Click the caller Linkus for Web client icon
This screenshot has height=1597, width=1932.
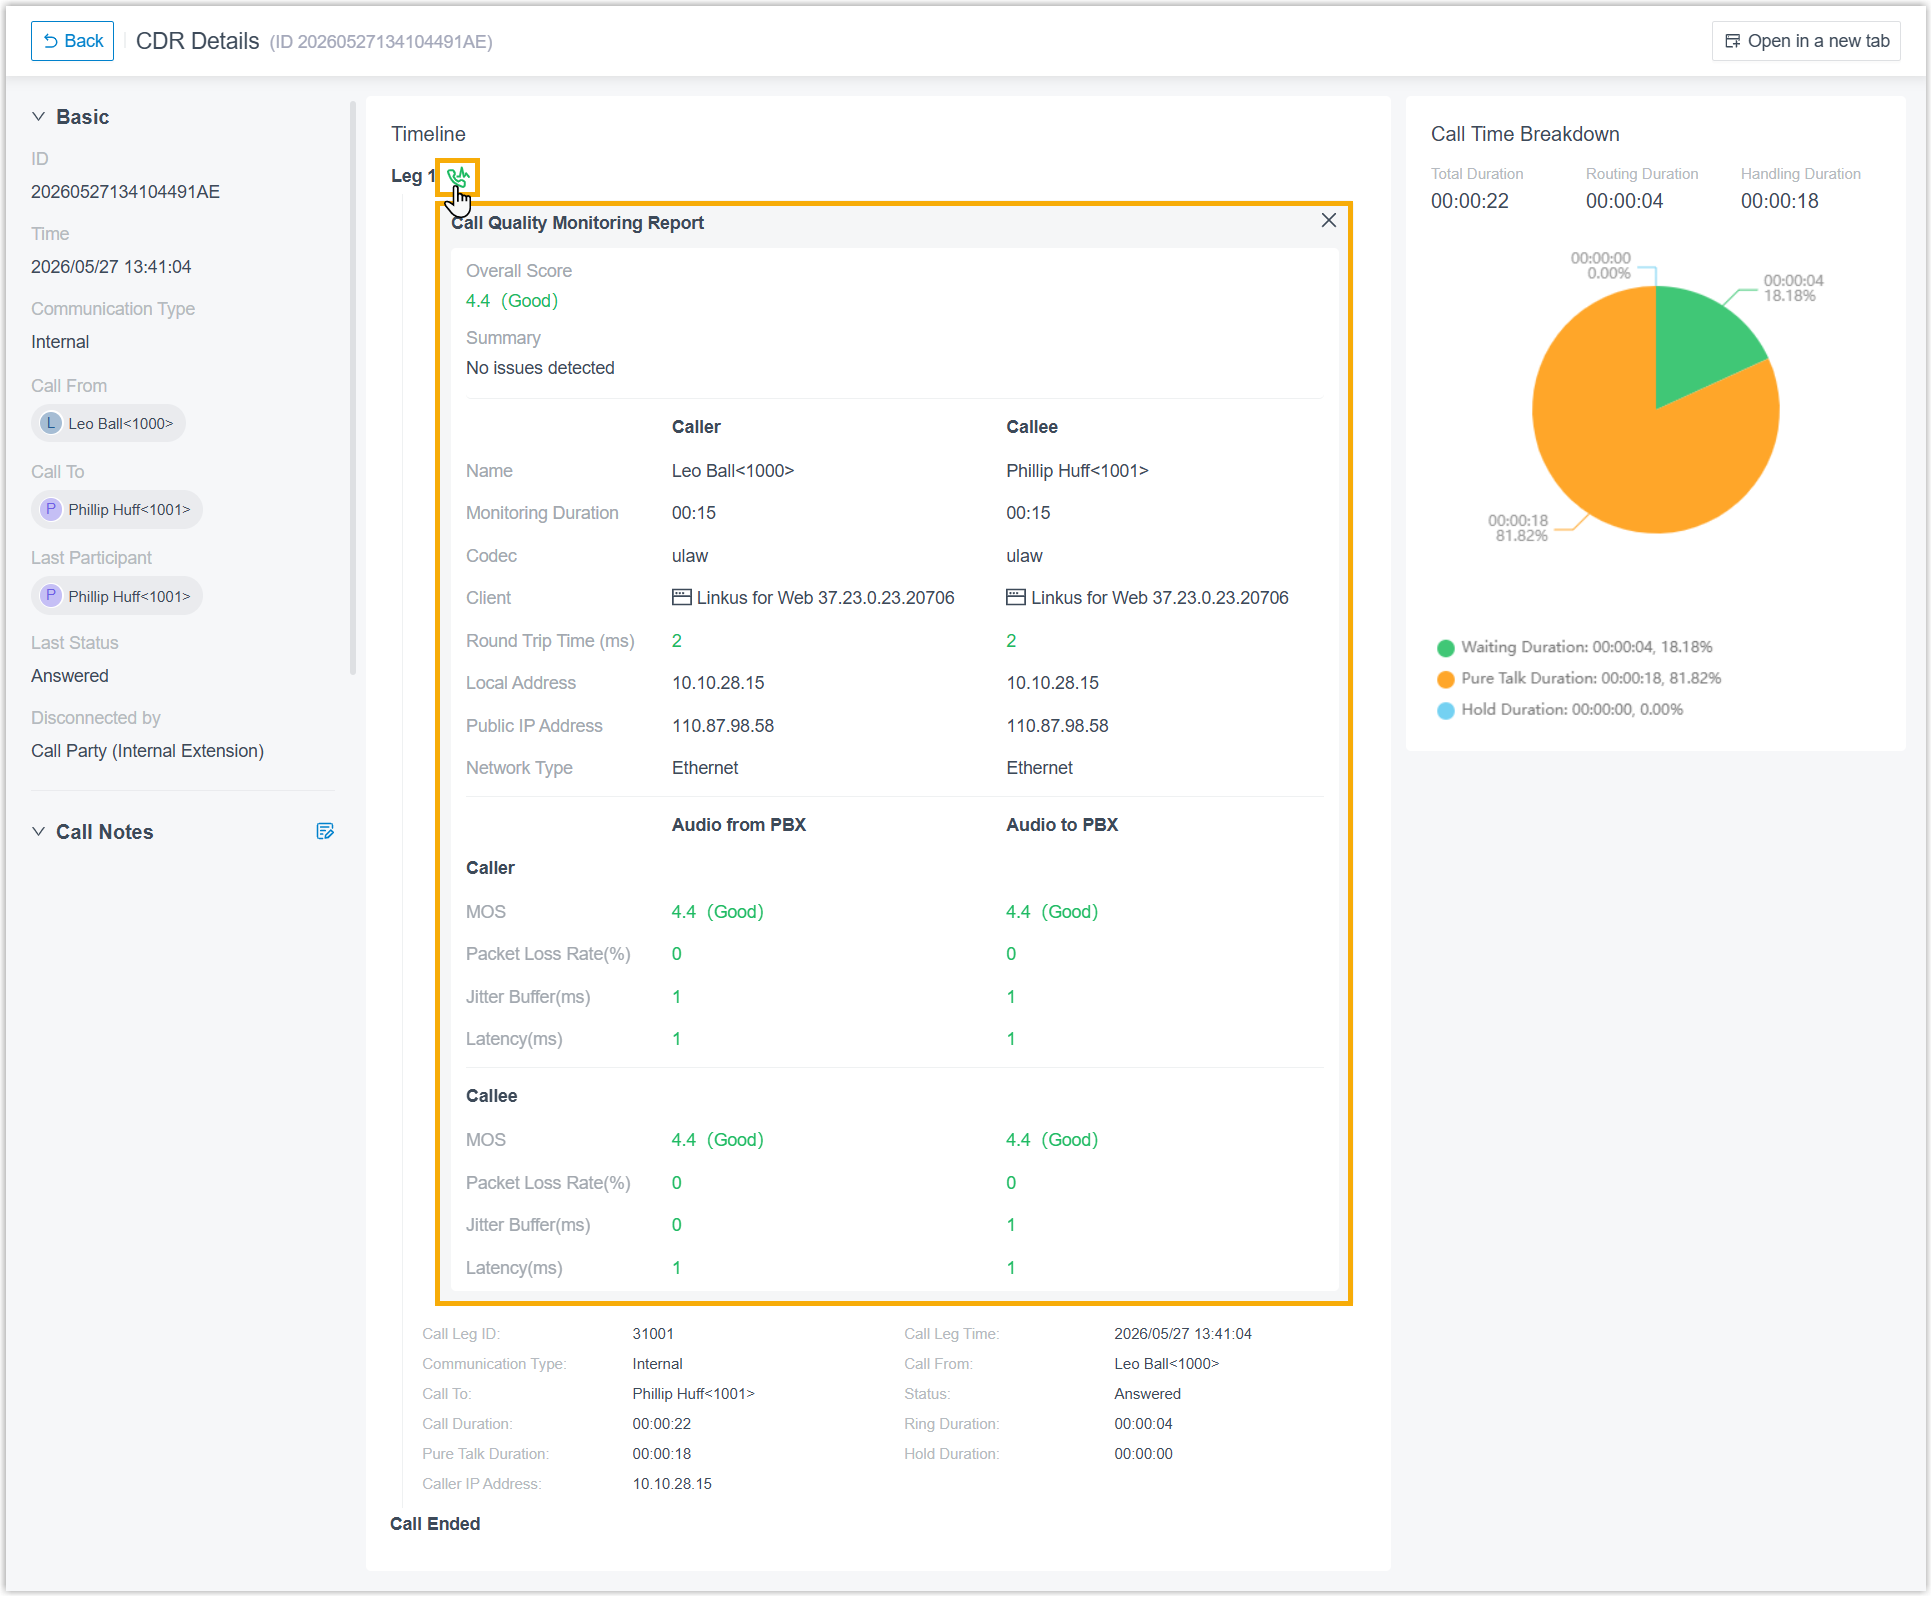pos(681,597)
